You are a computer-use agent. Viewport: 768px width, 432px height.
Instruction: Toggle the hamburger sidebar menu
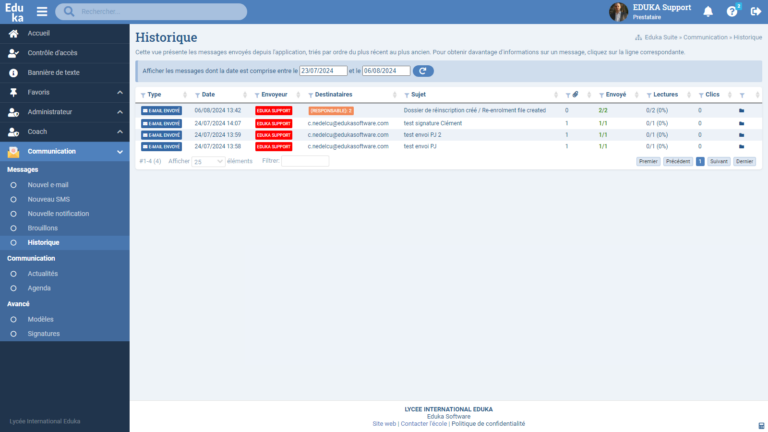(x=42, y=12)
